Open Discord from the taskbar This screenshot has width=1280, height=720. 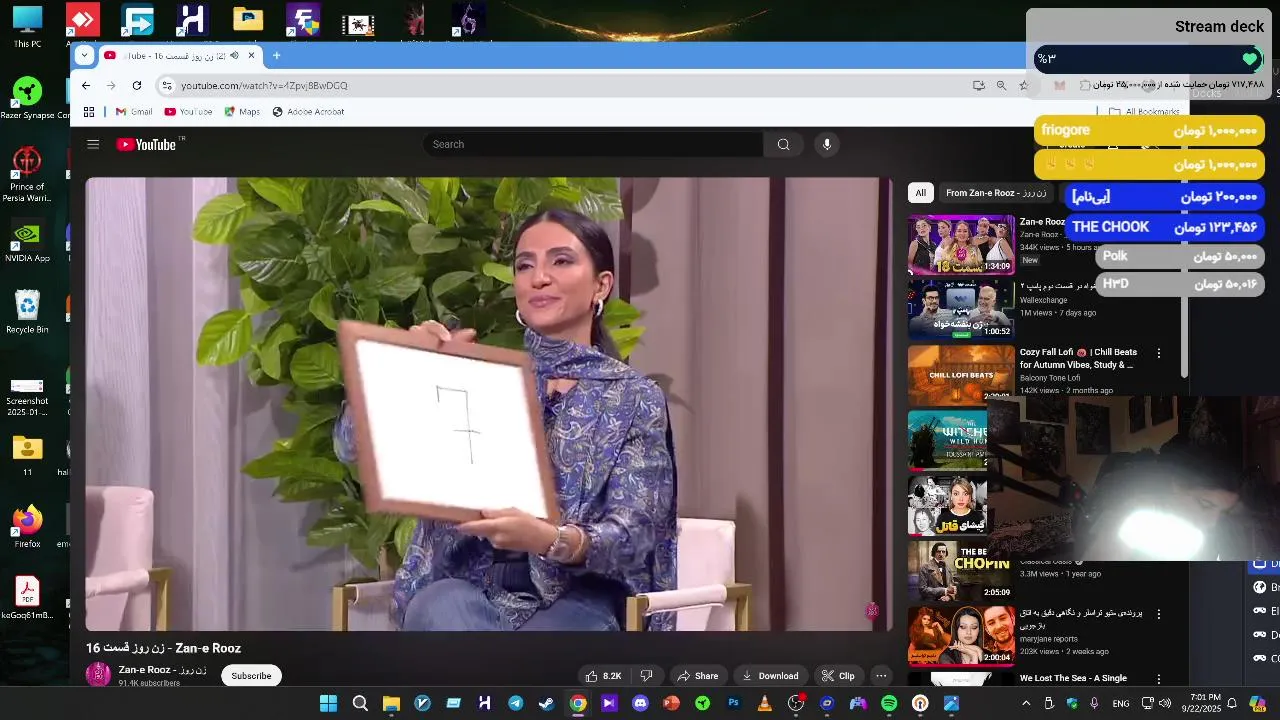(640, 704)
